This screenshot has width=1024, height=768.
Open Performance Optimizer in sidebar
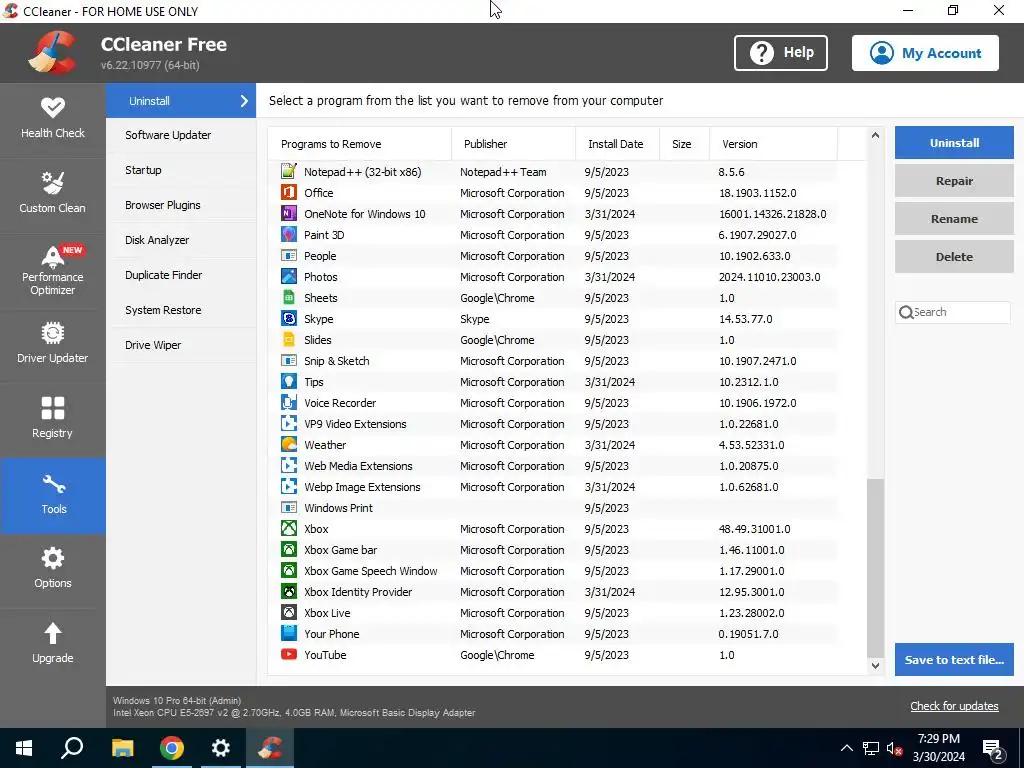point(52,269)
